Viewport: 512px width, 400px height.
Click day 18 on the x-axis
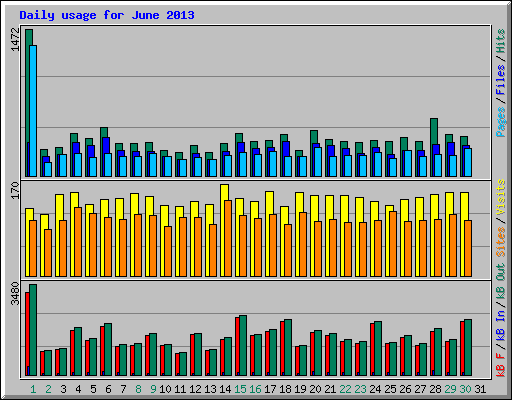point(285,389)
